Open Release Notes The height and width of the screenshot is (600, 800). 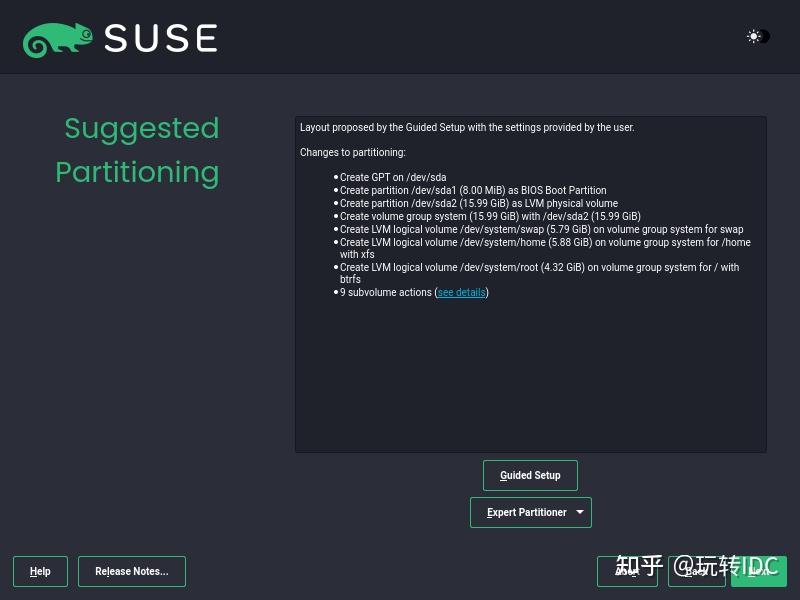(x=131, y=571)
